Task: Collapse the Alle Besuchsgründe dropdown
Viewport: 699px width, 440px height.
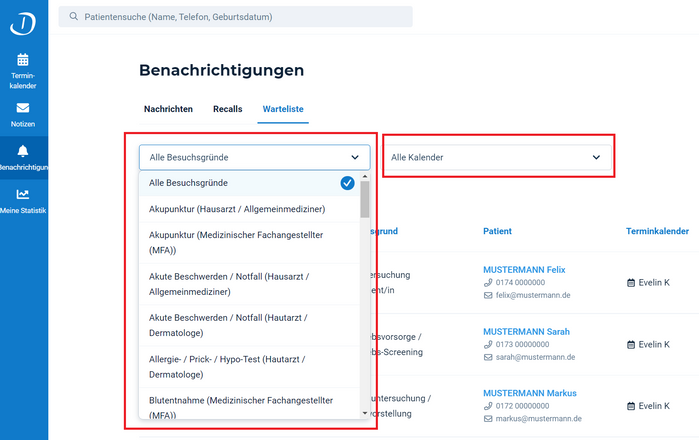Action: point(355,157)
